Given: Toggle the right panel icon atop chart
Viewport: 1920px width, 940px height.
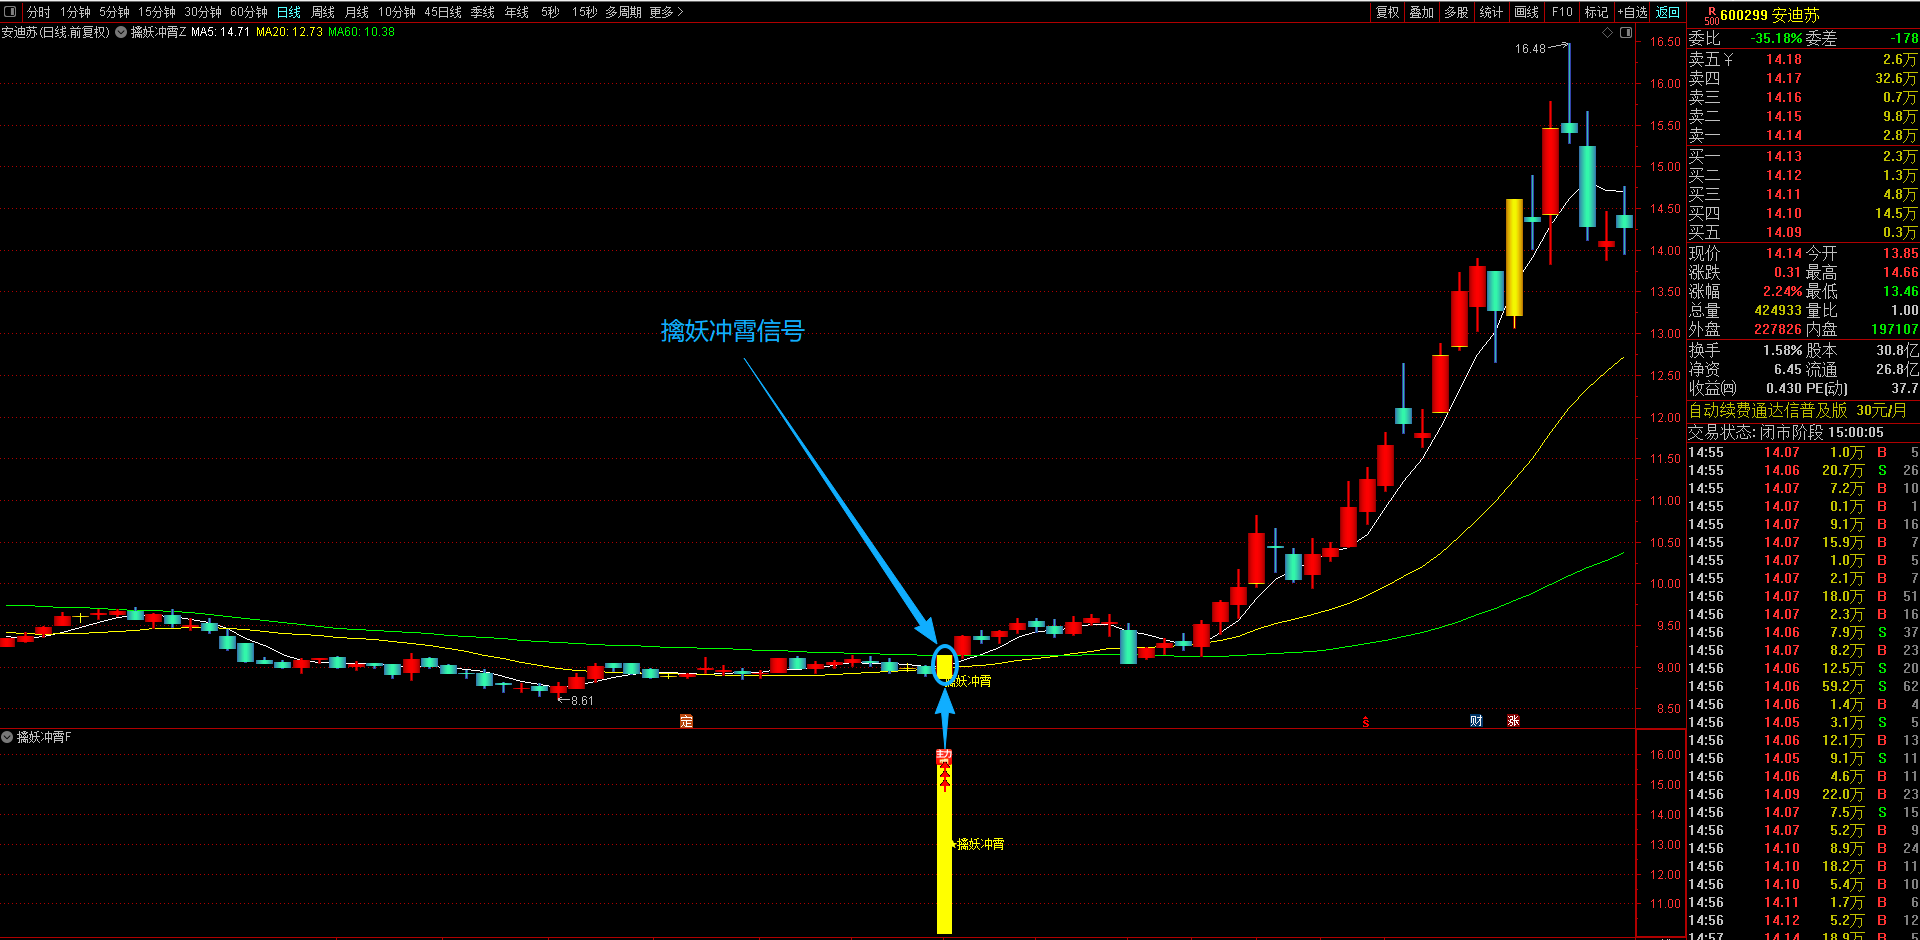Looking at the screenshot, I should point(1626,33).
